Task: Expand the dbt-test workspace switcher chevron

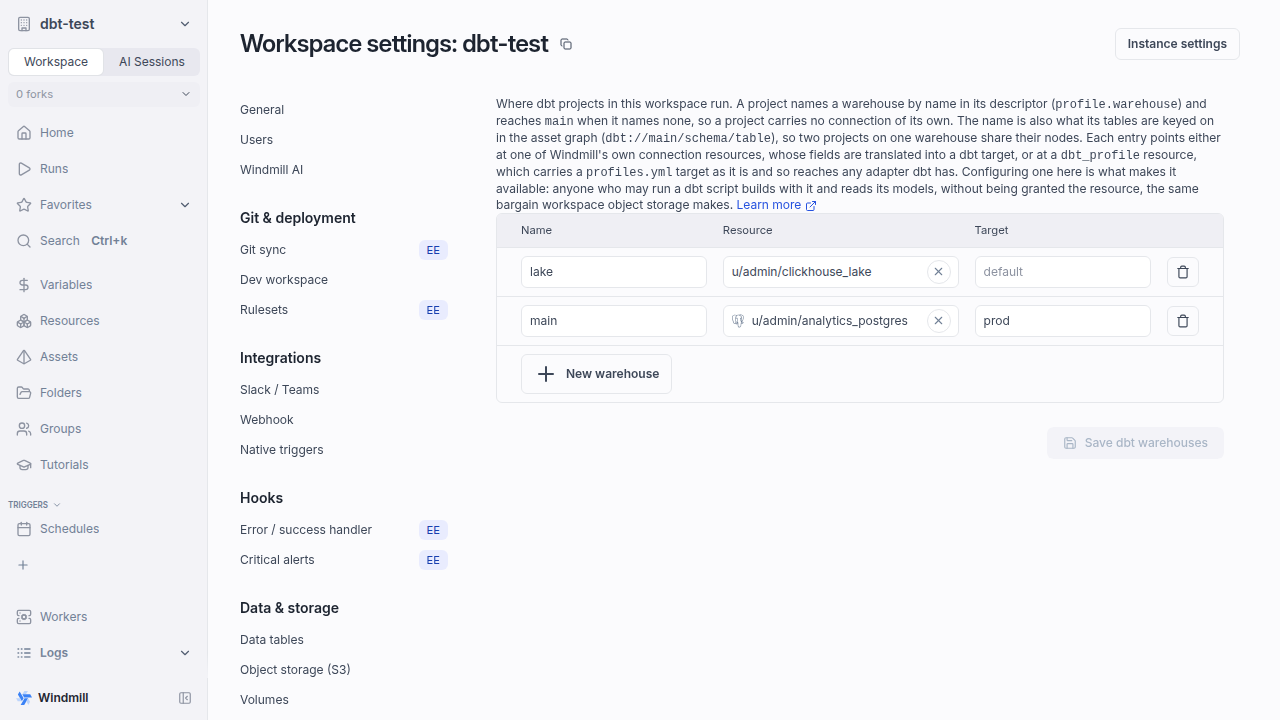Action: tap(184, 24)
